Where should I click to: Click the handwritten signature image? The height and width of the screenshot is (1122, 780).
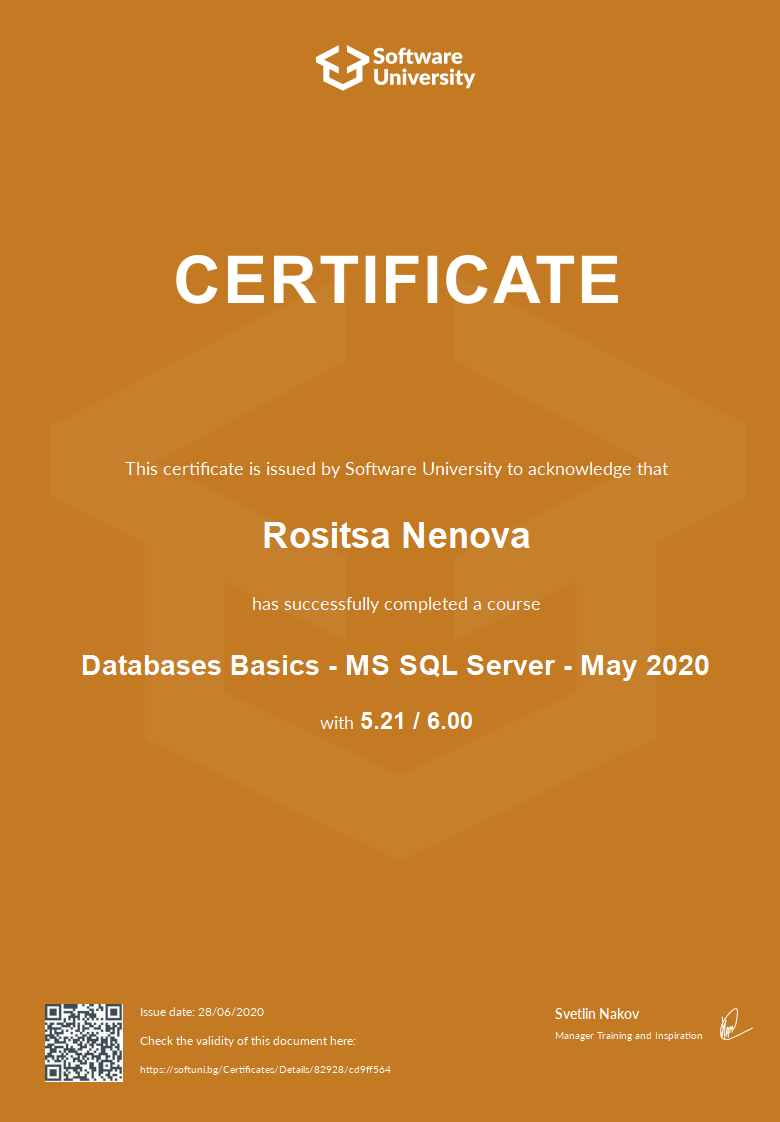point(734,1024)
